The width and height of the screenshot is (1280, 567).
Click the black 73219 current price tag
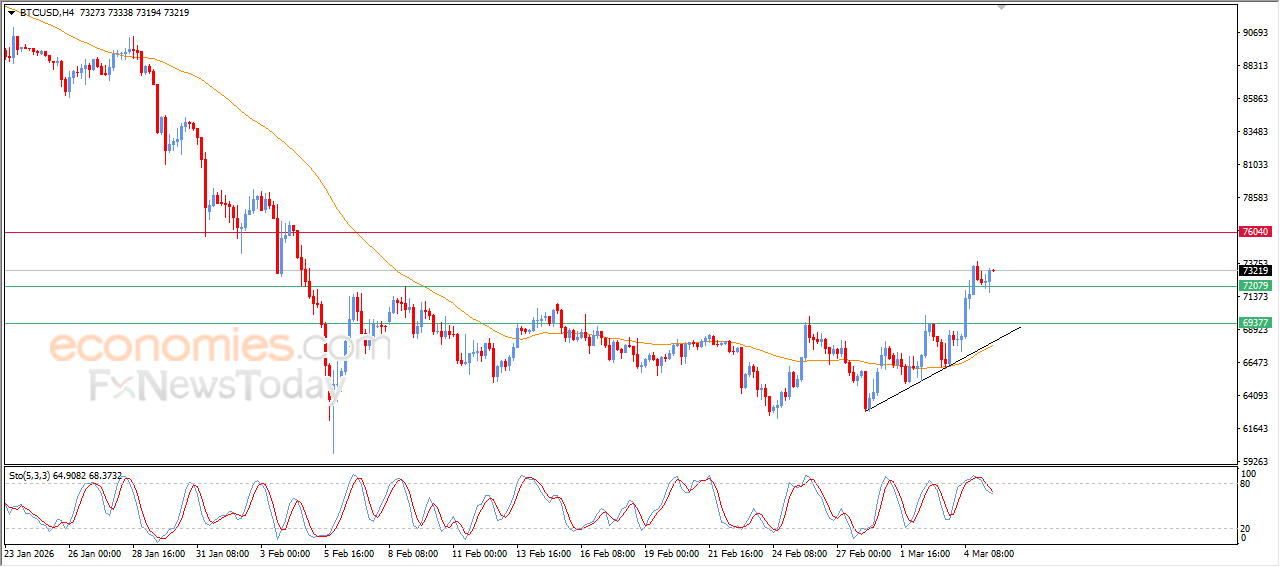(x=1254, y=270)
